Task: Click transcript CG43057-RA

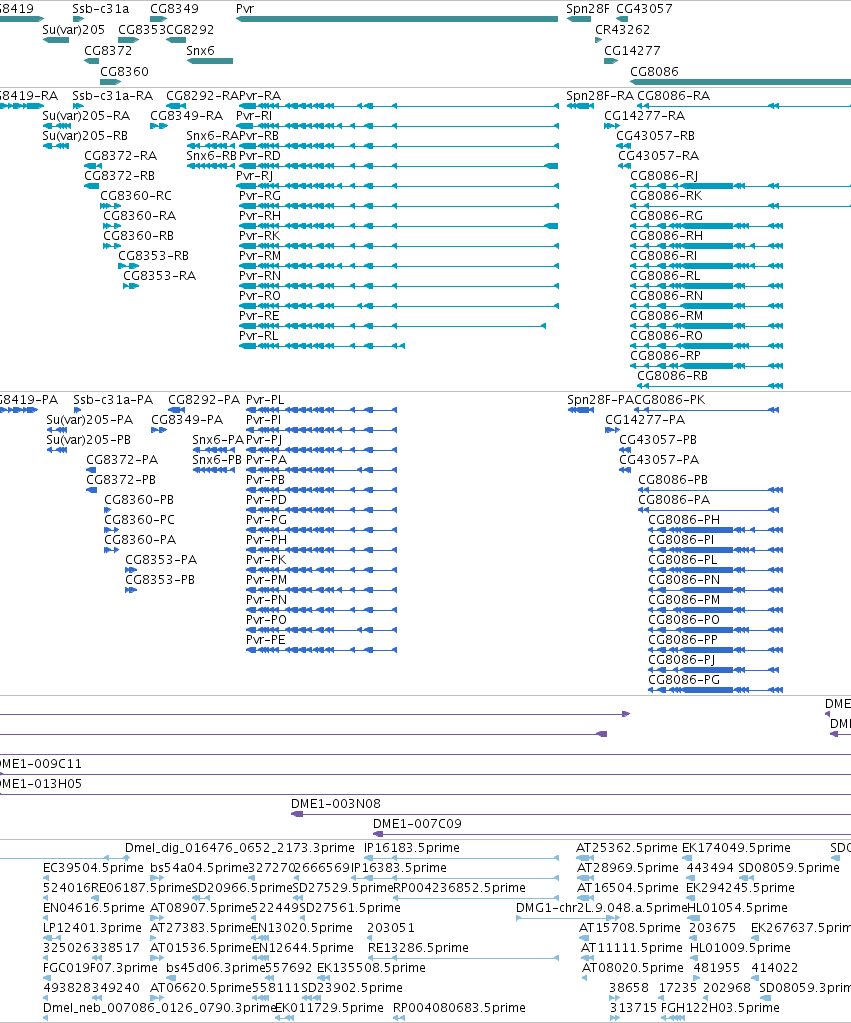Action: [625, 166]
